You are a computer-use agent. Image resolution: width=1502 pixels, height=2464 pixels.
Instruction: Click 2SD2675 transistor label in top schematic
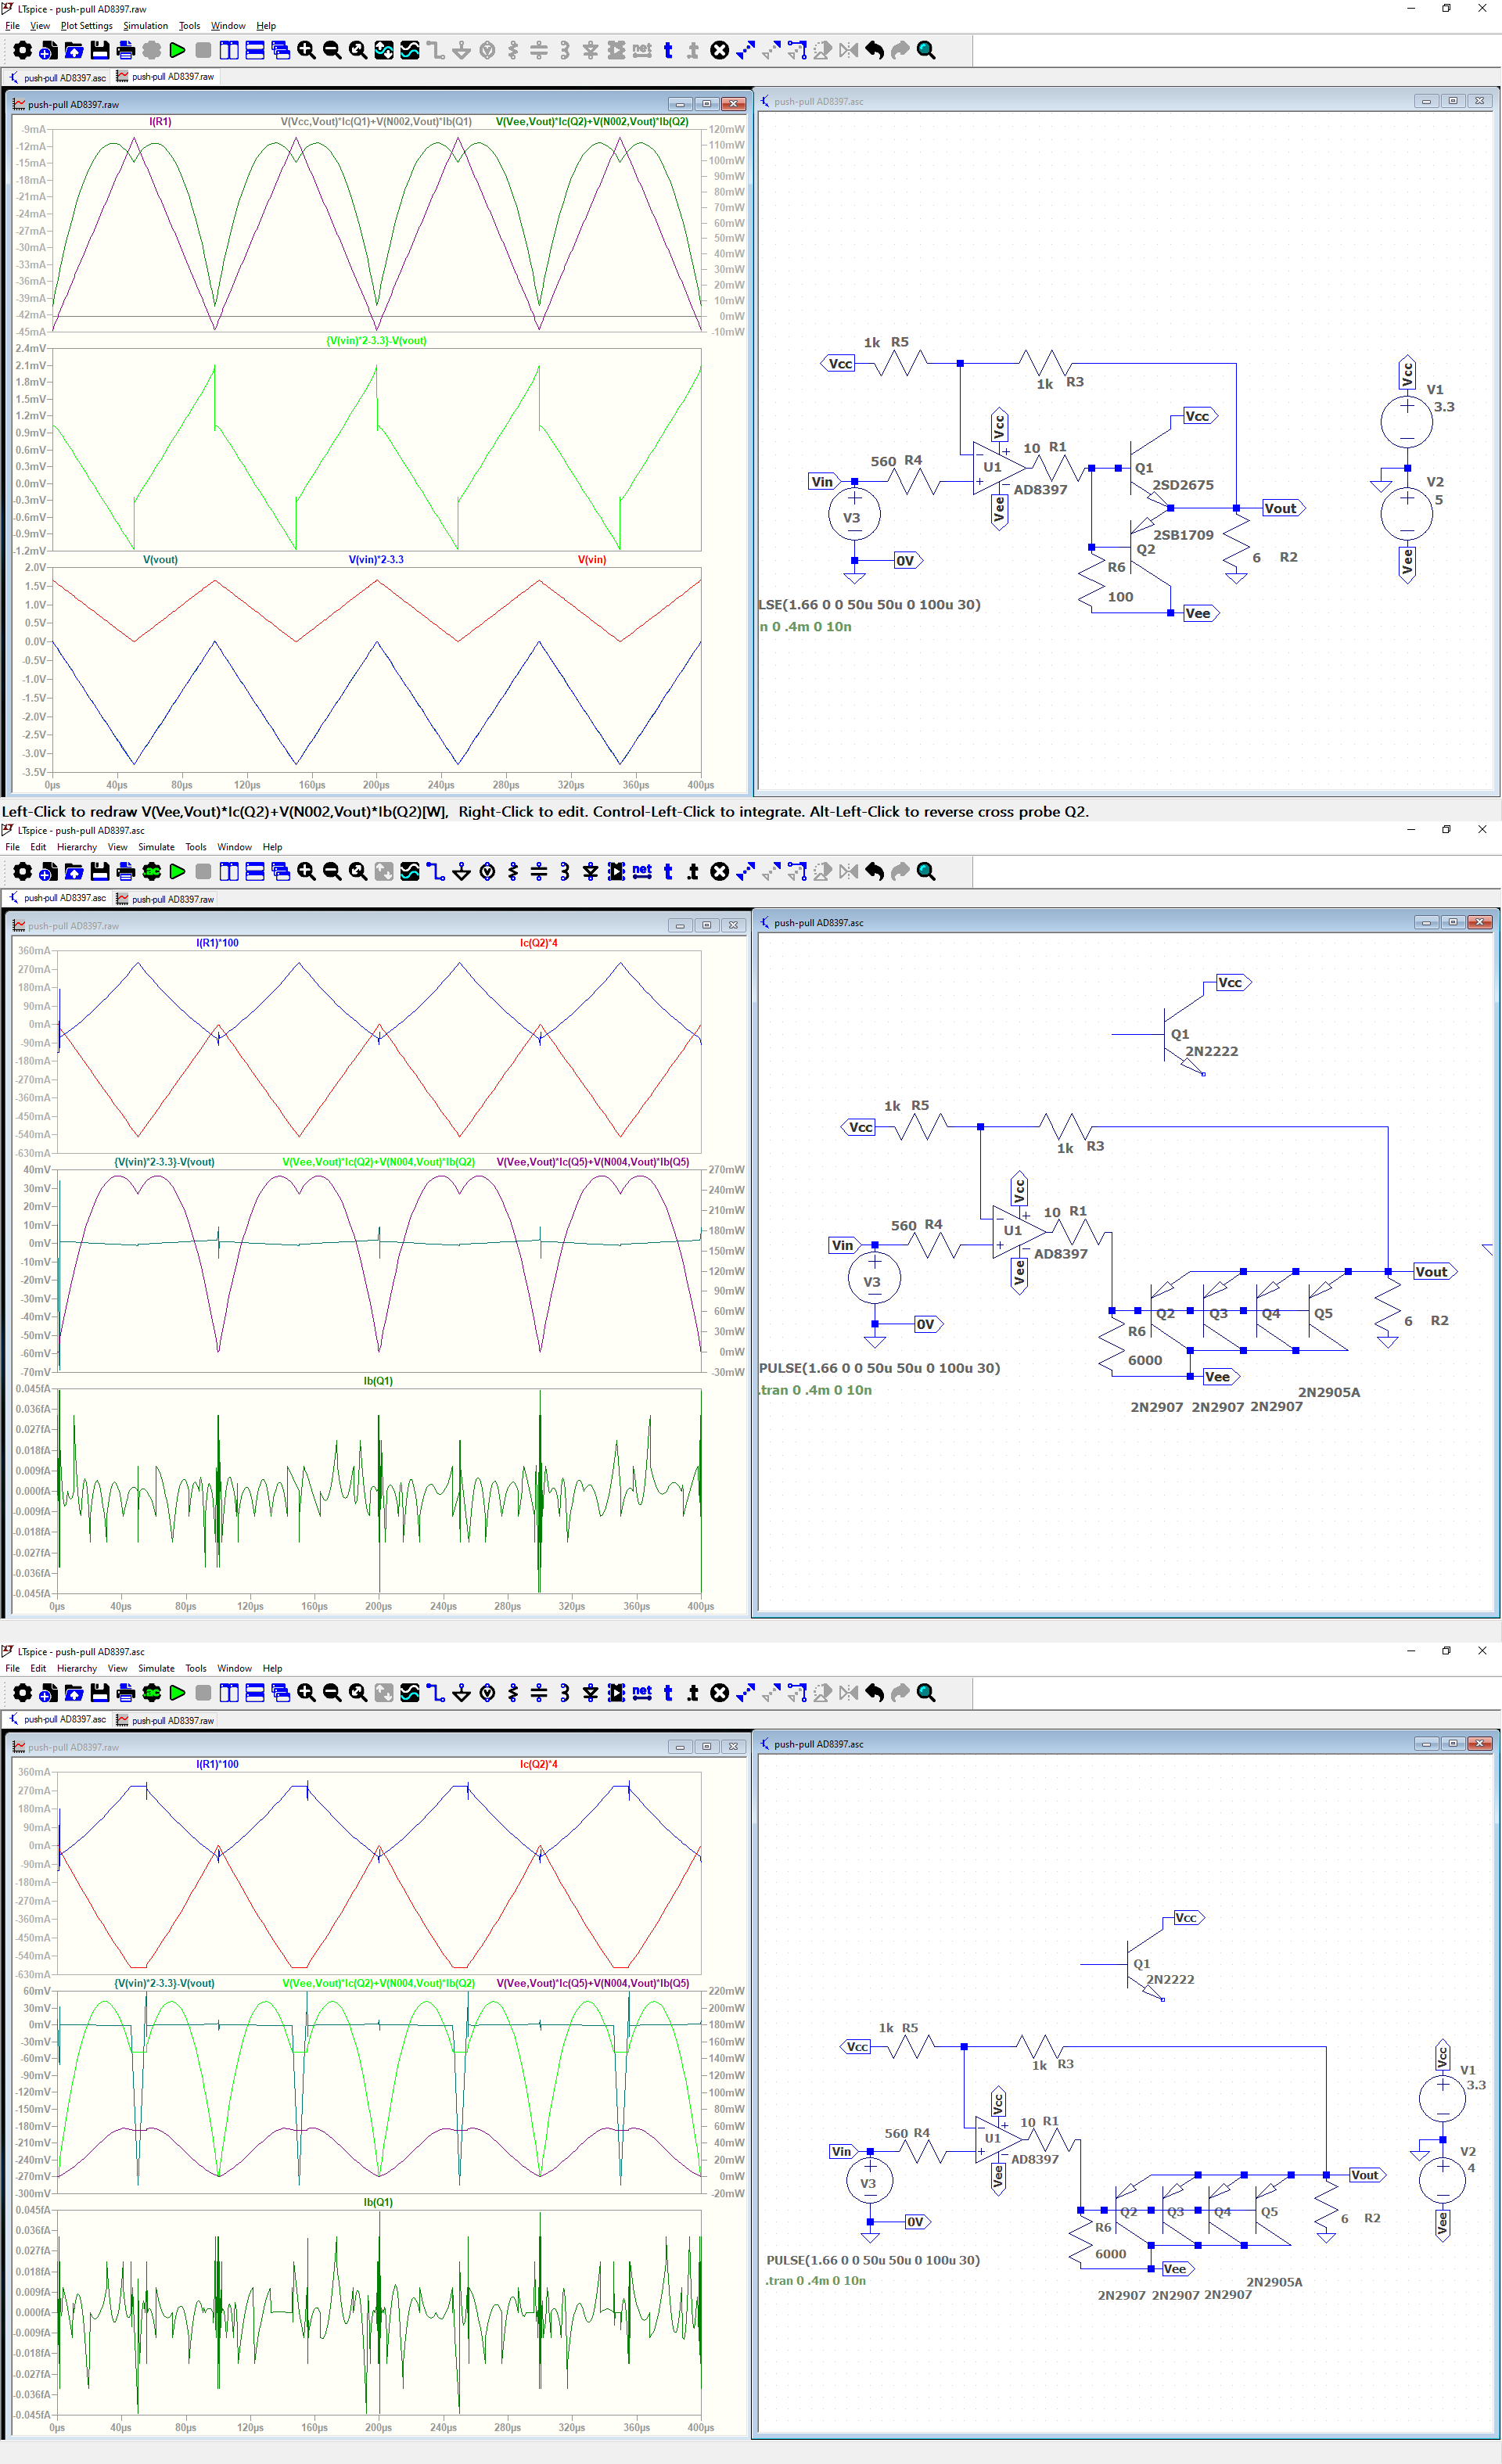tap(1183, 485)
